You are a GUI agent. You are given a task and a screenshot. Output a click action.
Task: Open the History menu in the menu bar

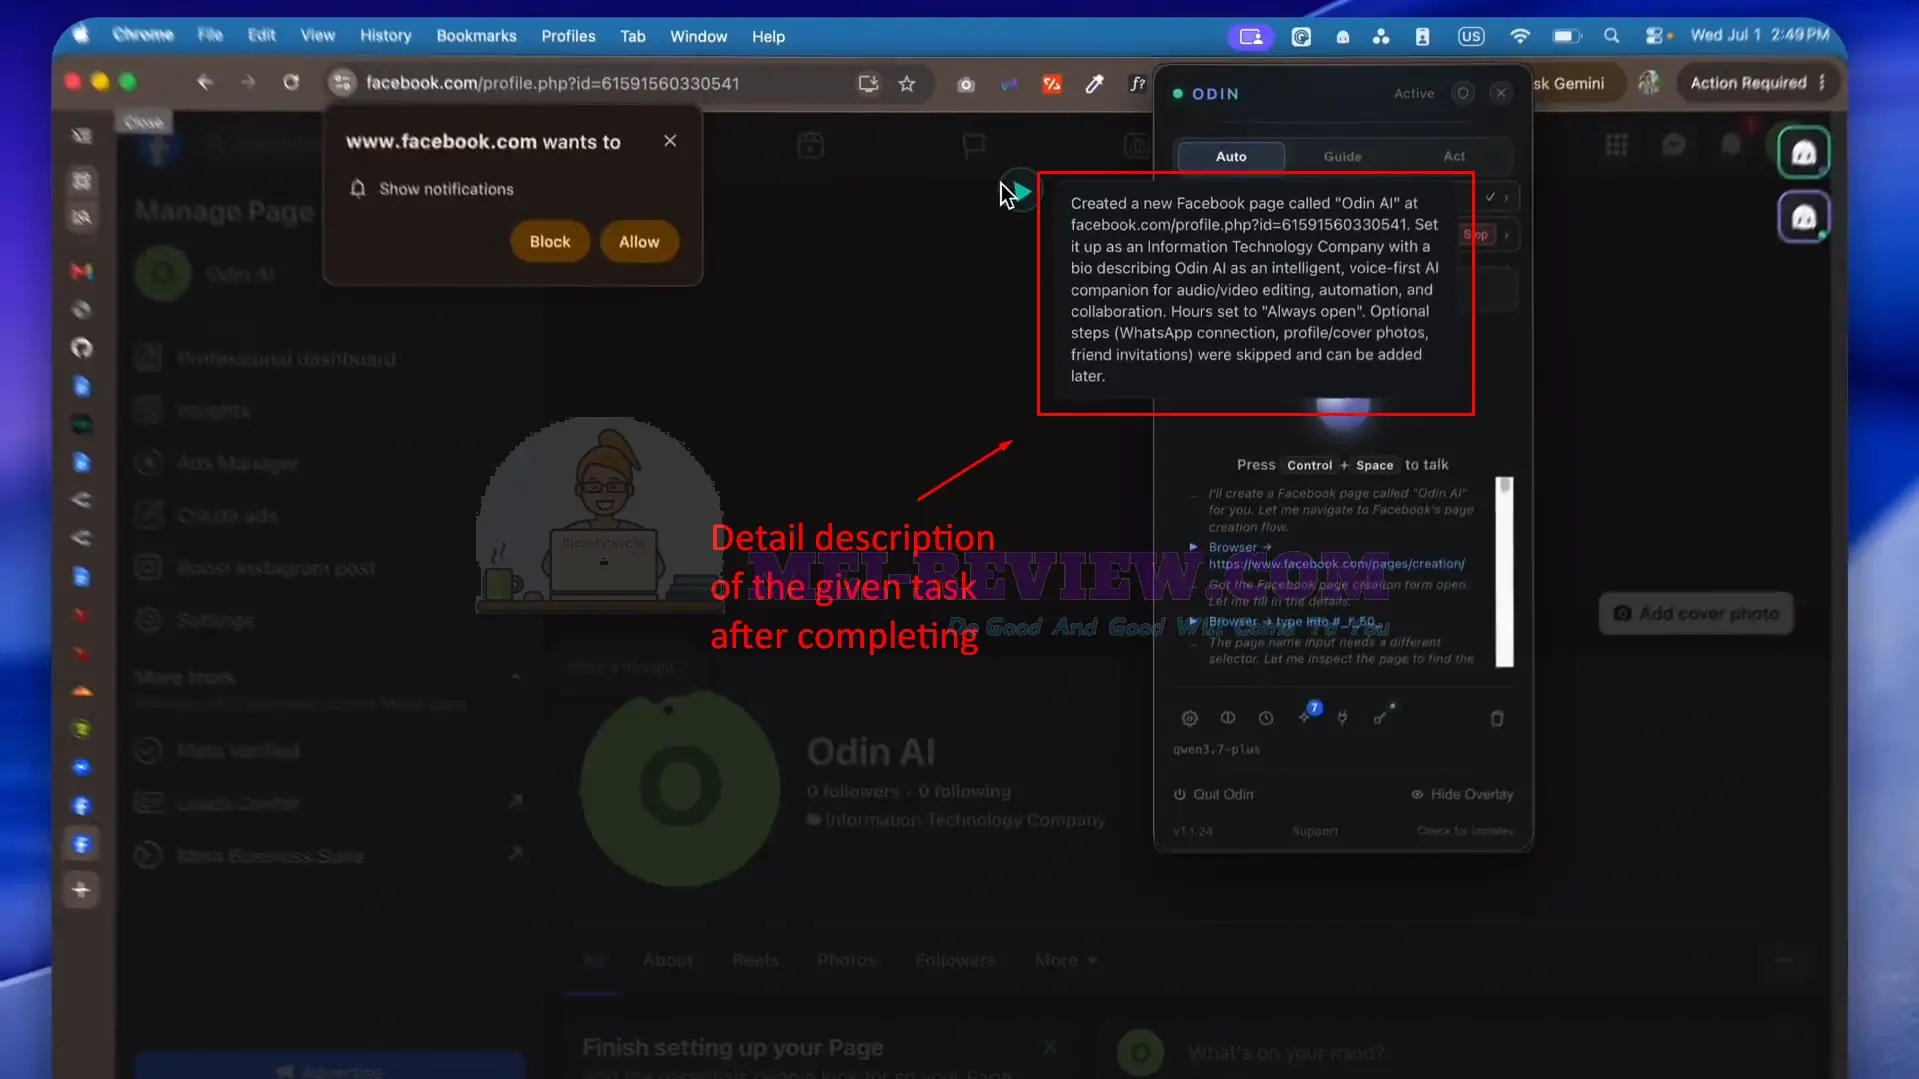(385, 36)
